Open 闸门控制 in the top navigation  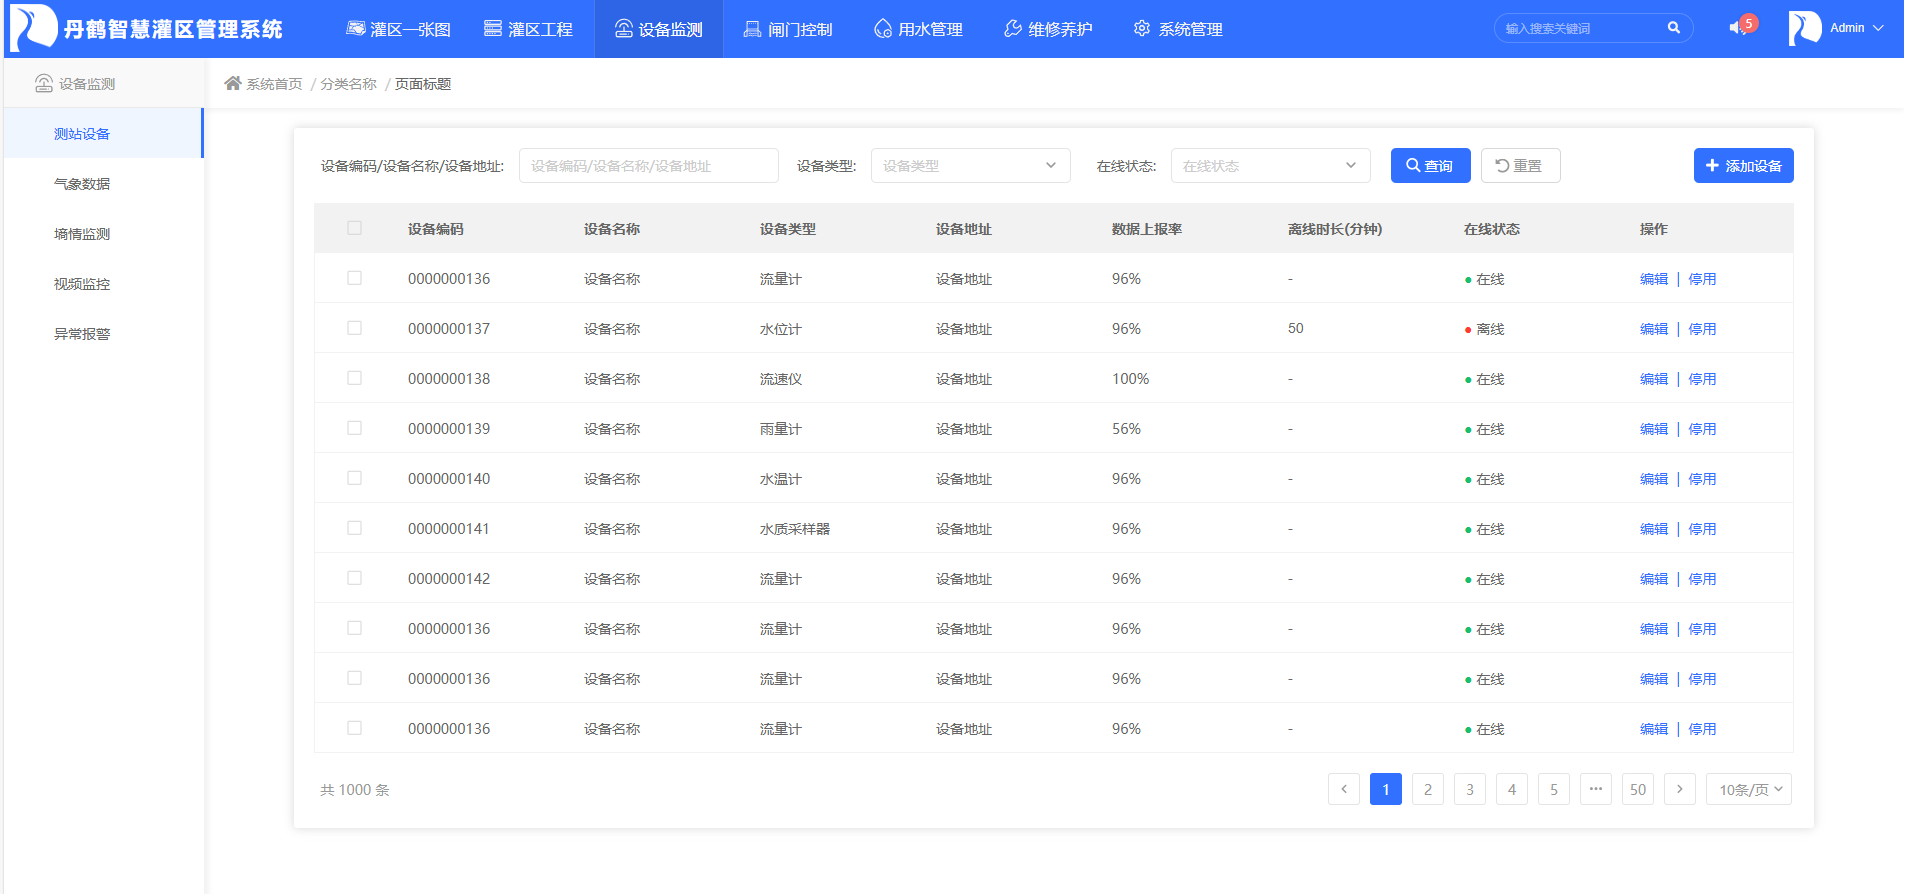click(x=788, y=29)
